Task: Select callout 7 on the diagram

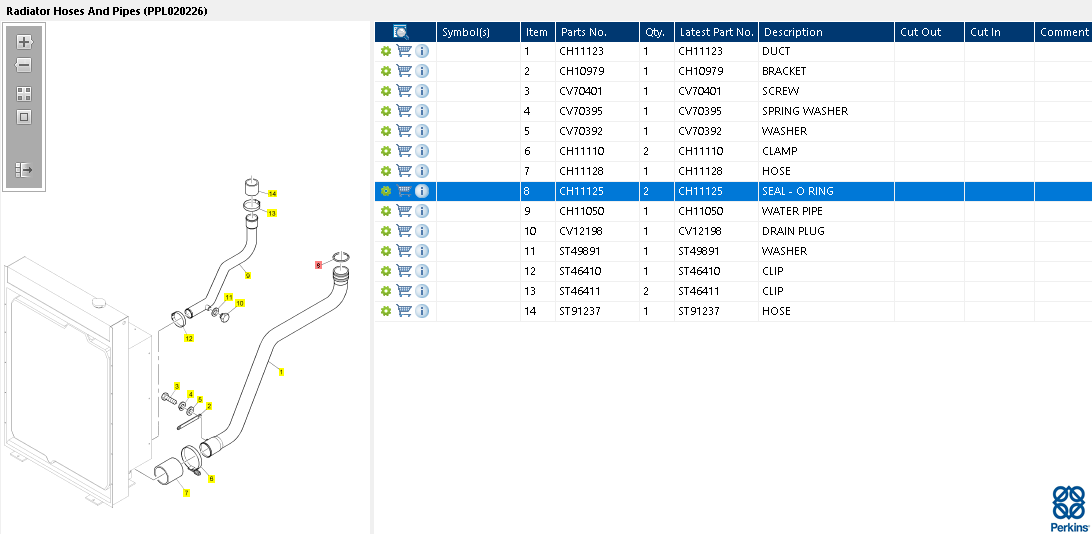Action: point(186,493)
